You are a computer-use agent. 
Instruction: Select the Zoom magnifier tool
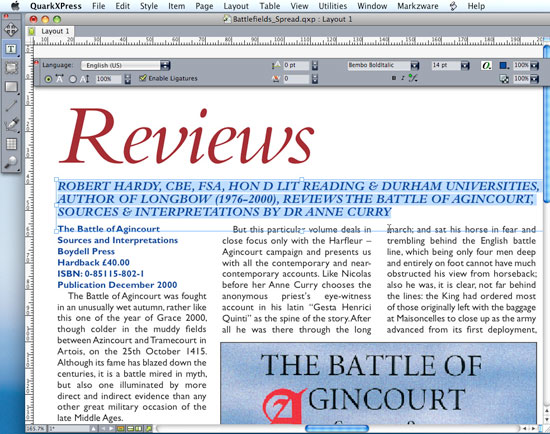(11, 162)
